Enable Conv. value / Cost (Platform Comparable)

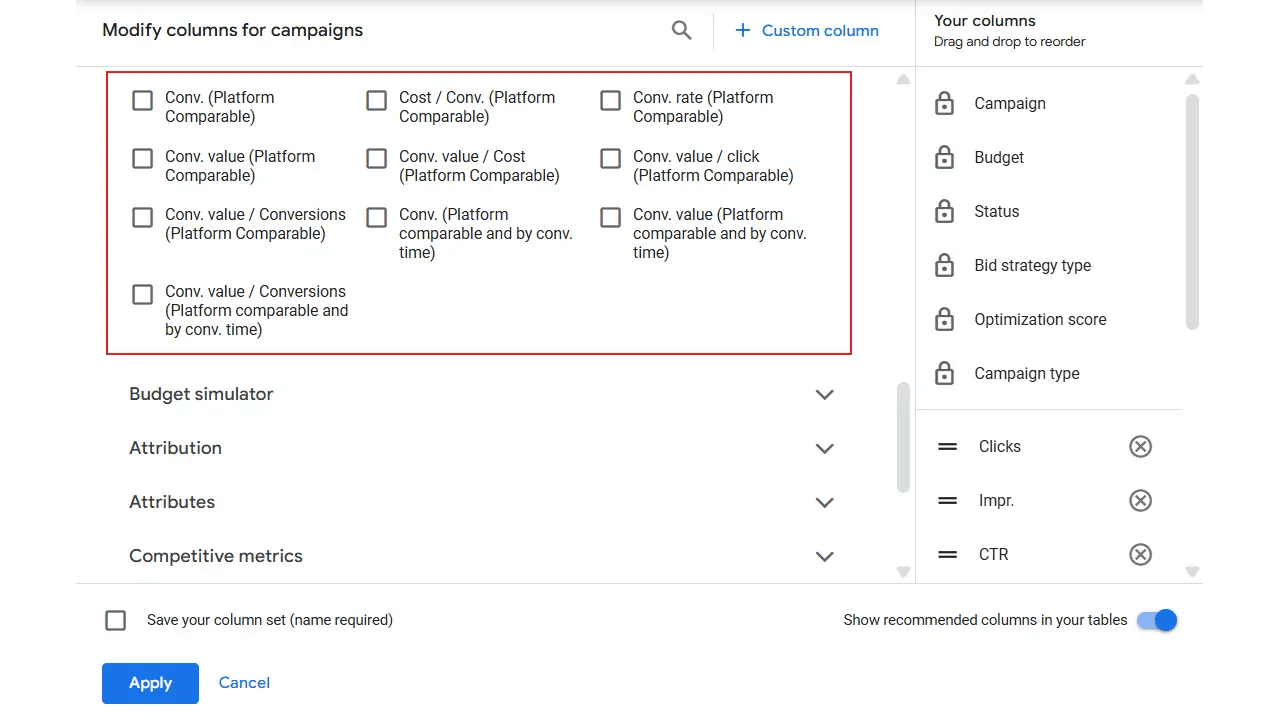click(377, 159)
